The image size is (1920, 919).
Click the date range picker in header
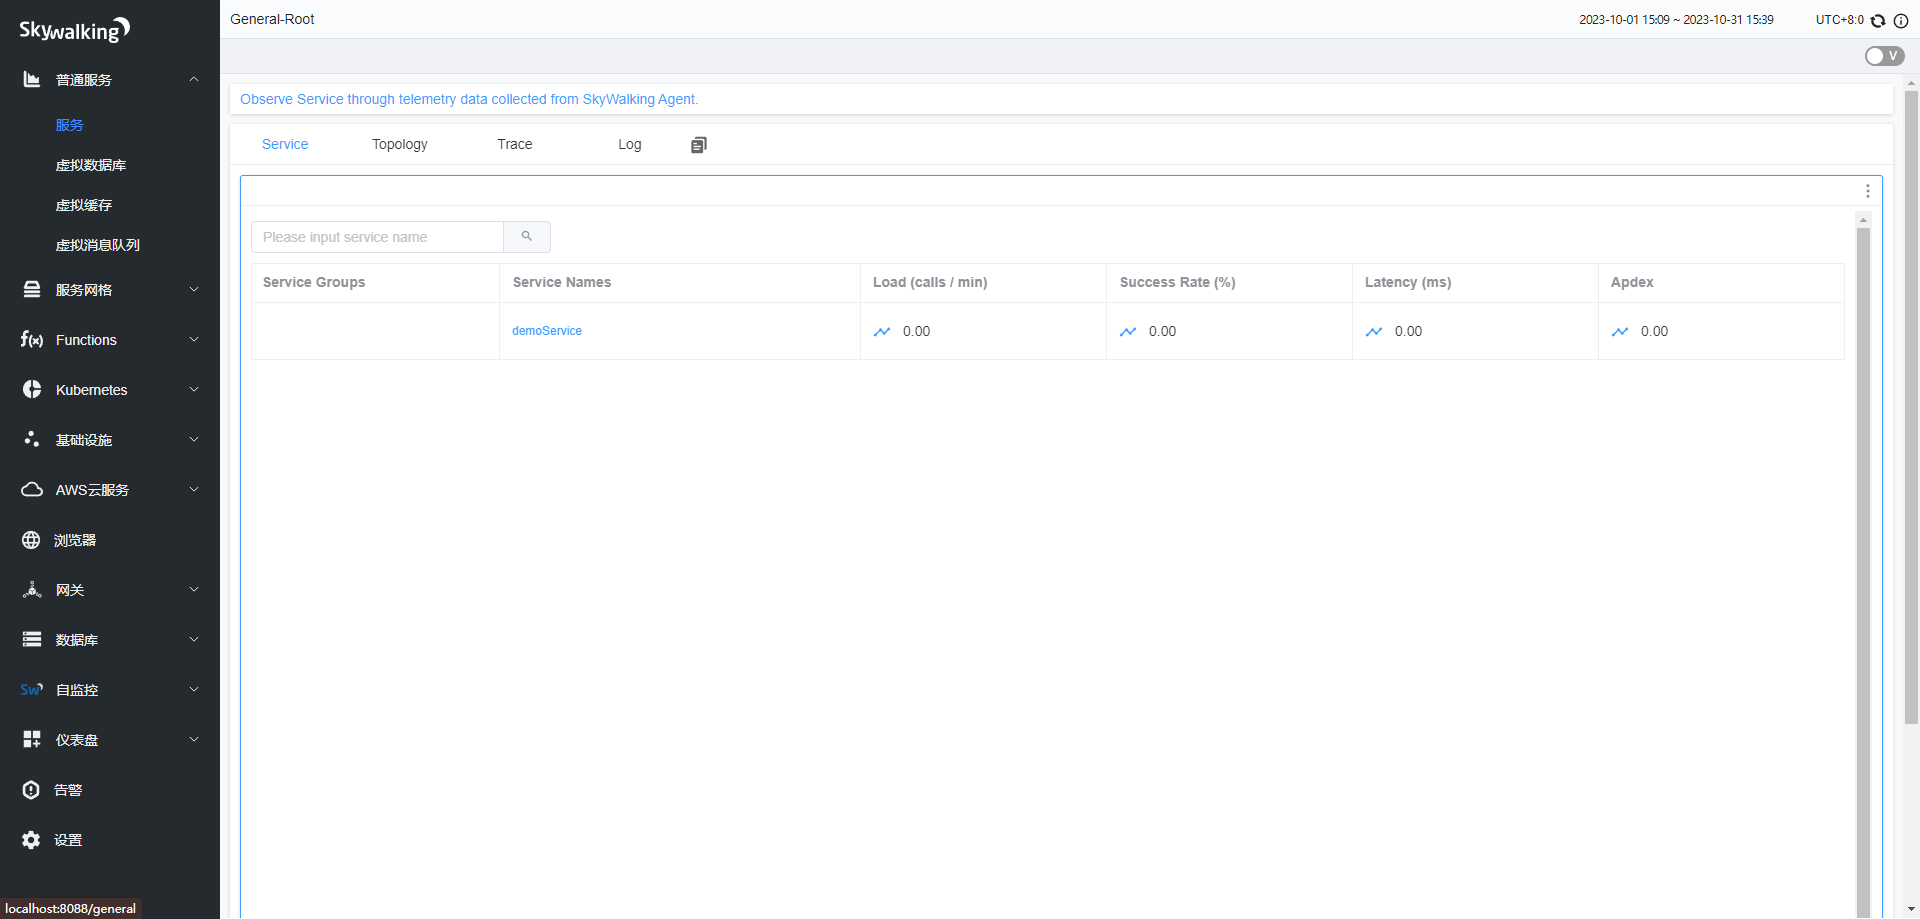pos(1676,20)
